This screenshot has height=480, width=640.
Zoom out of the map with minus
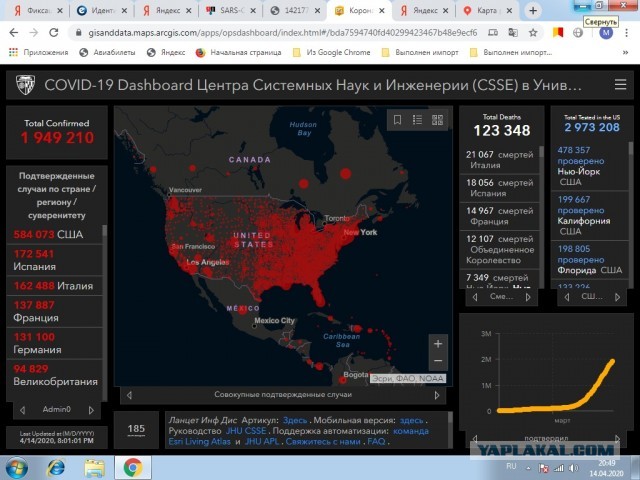438,361
